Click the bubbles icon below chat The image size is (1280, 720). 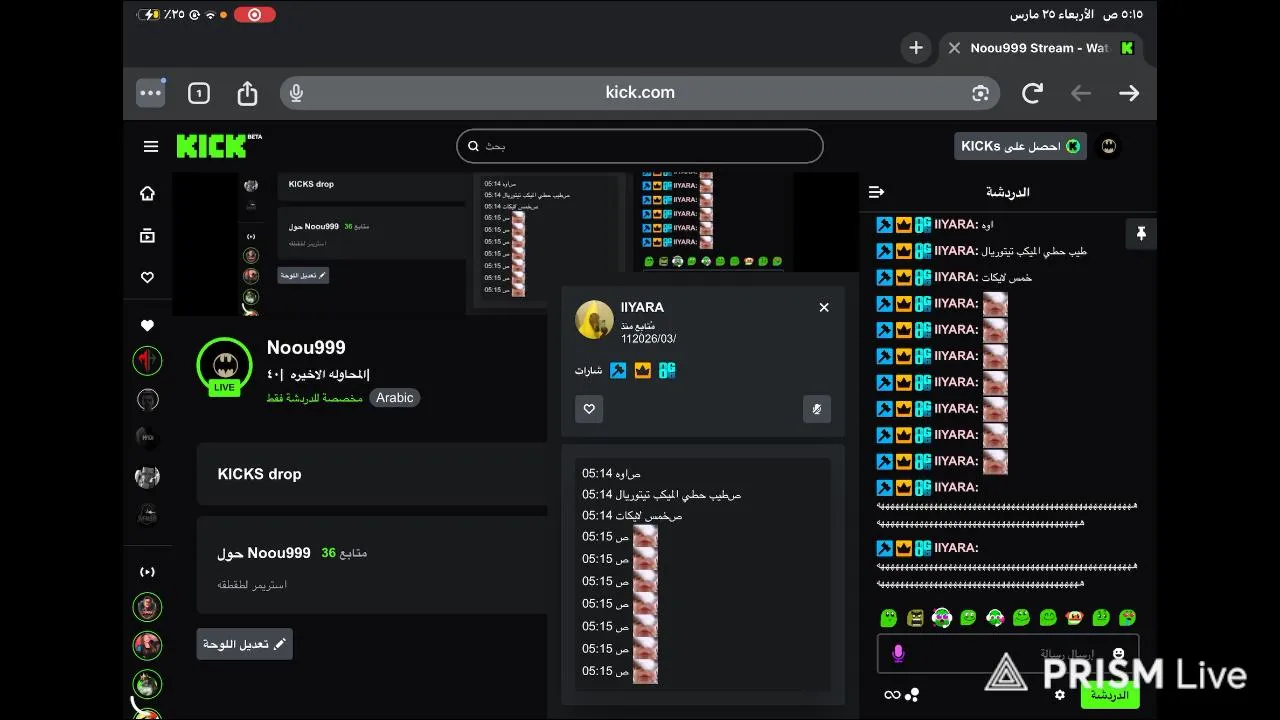click(x=913, y=695)
